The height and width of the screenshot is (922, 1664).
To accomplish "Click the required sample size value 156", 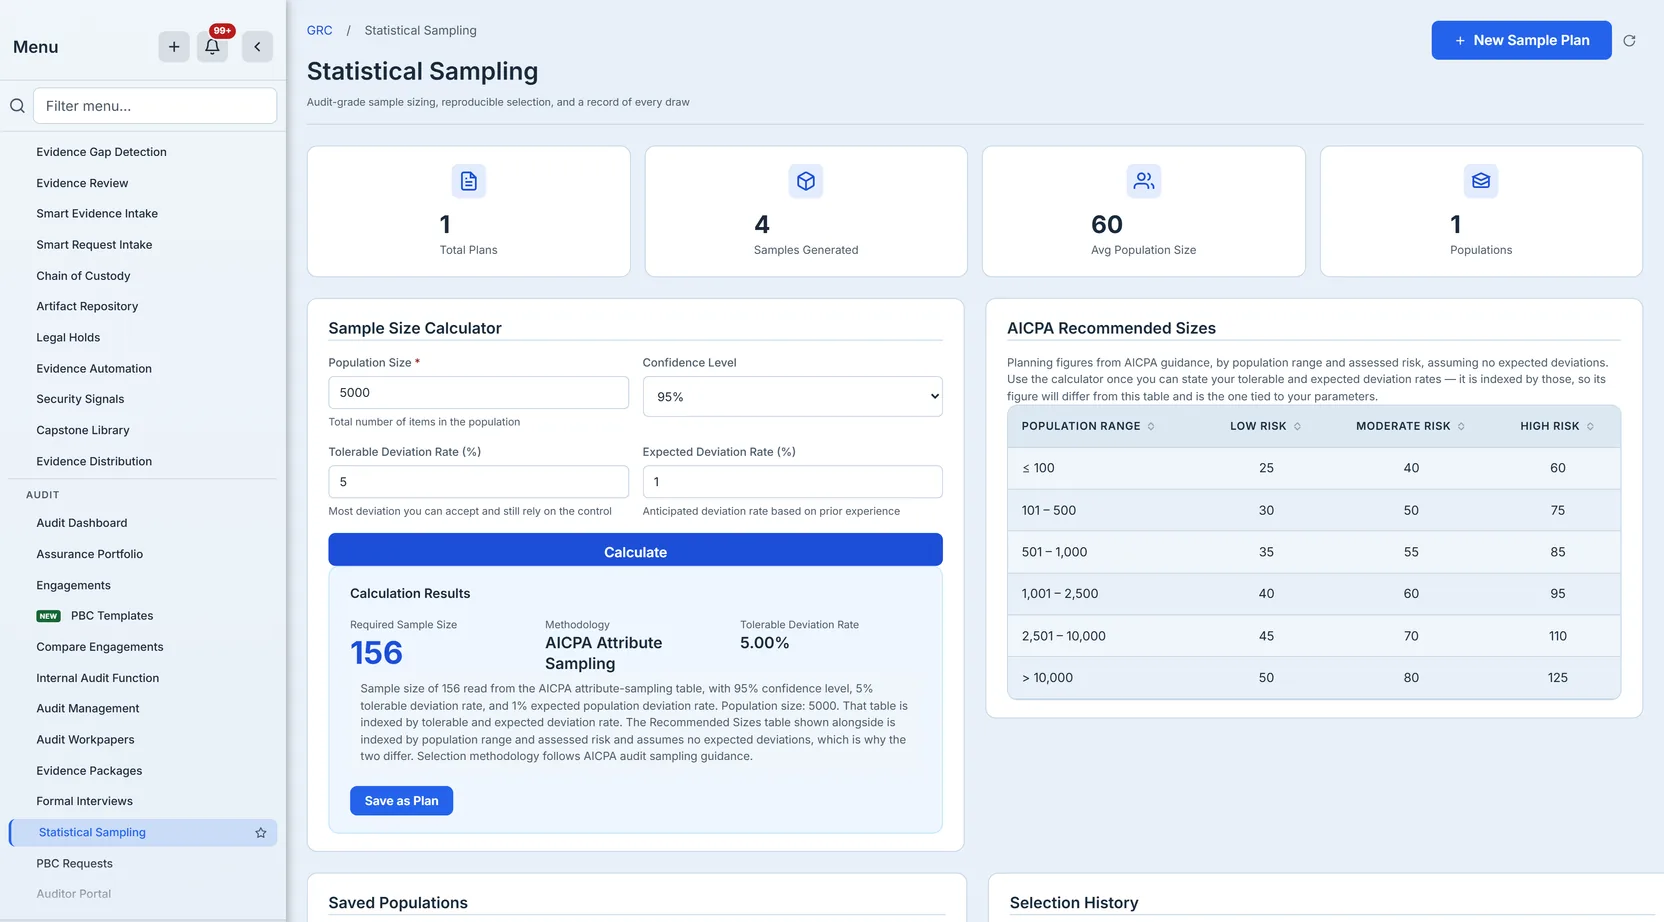I will coord(376,653).
